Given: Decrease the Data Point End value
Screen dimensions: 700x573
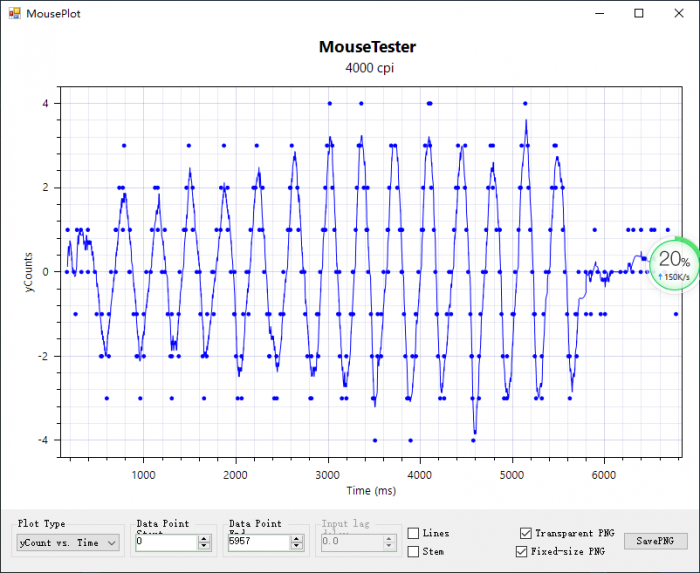Looking at the screenshot, I should pos(296,546).
